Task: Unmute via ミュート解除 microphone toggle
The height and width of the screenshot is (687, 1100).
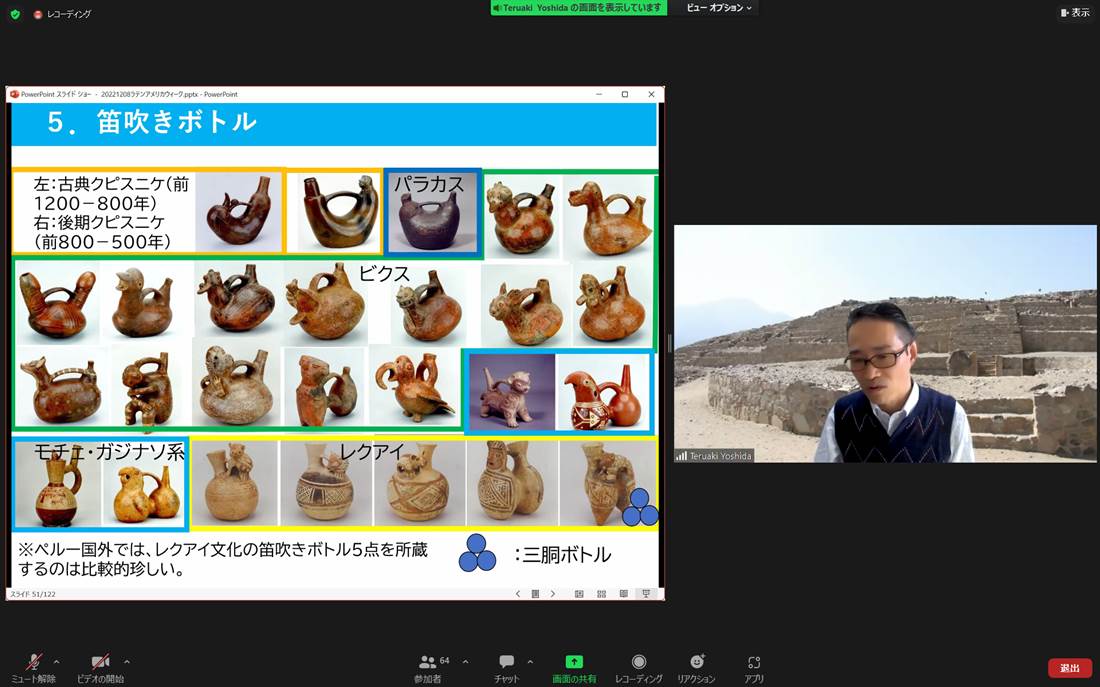Action: point(34,660)
